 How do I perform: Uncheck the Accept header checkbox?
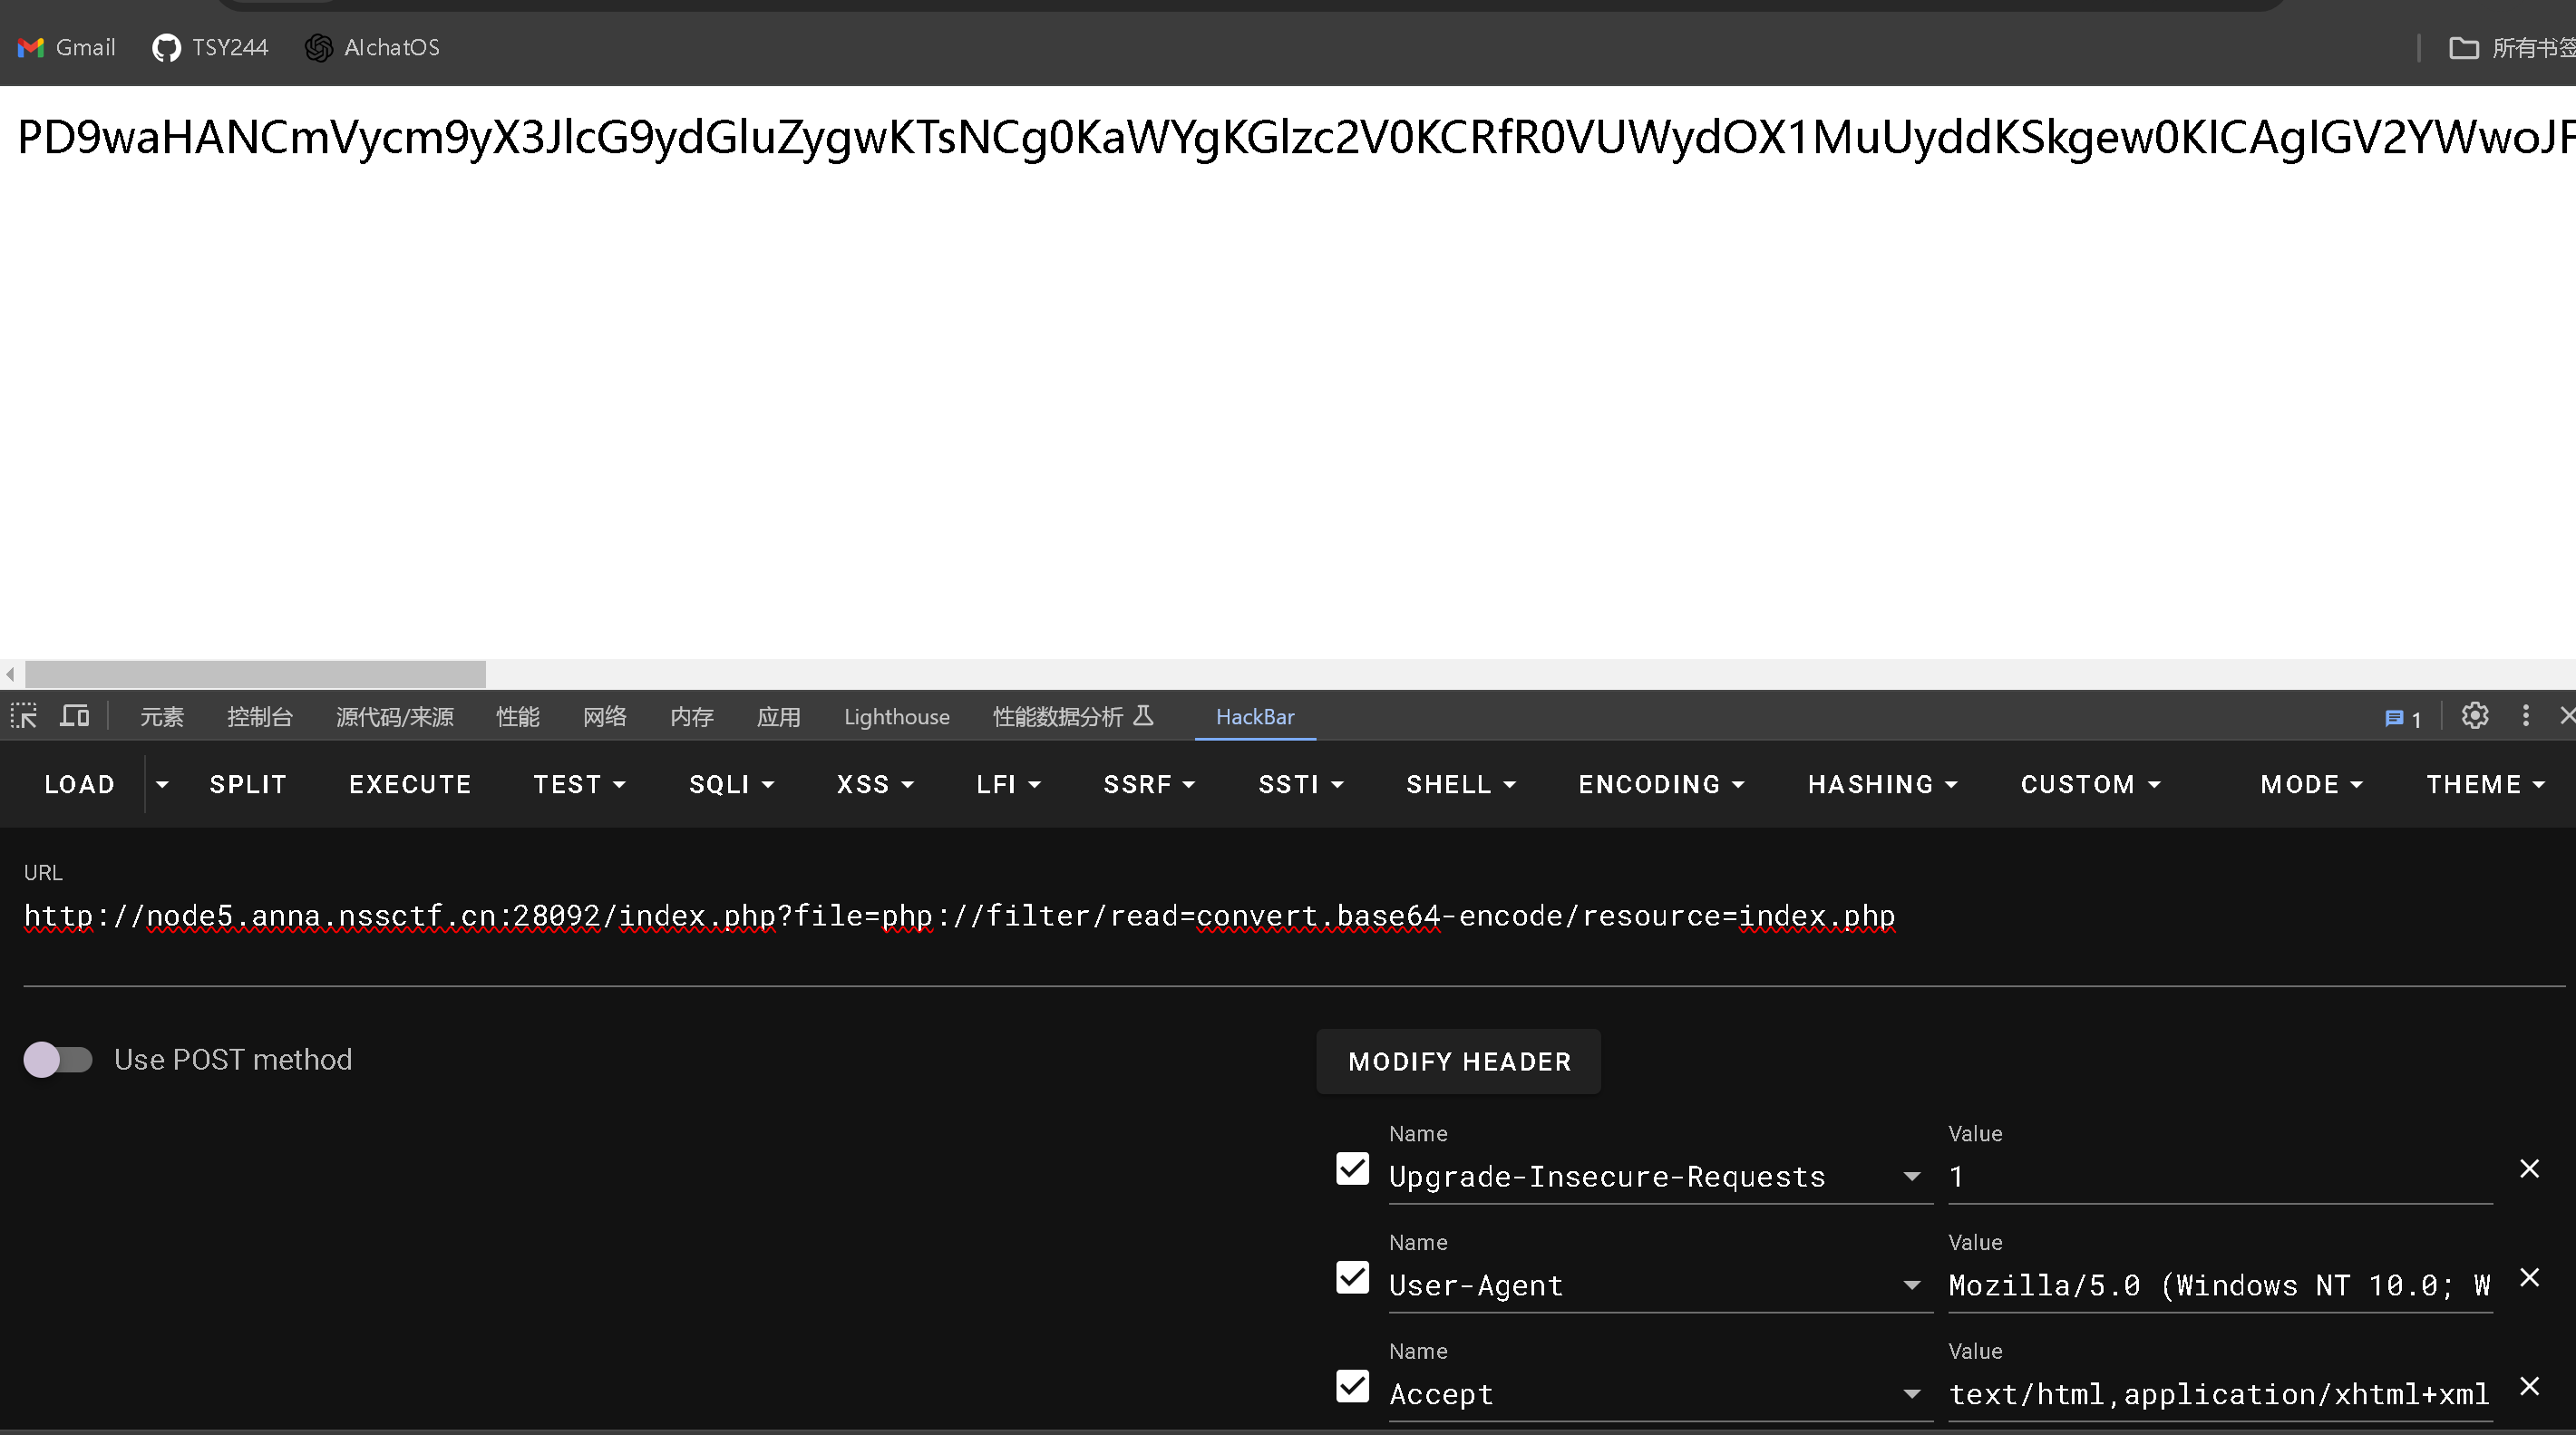point(1352,1386)
